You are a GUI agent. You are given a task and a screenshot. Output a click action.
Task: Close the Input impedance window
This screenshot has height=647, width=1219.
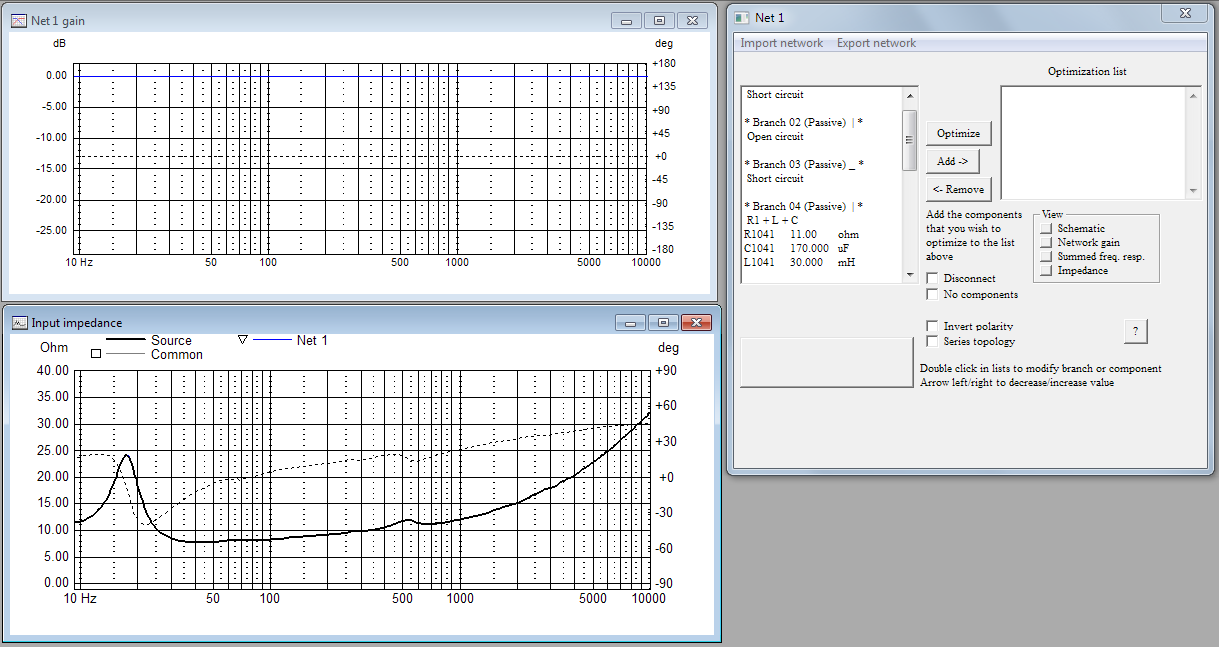coord(695,322)
